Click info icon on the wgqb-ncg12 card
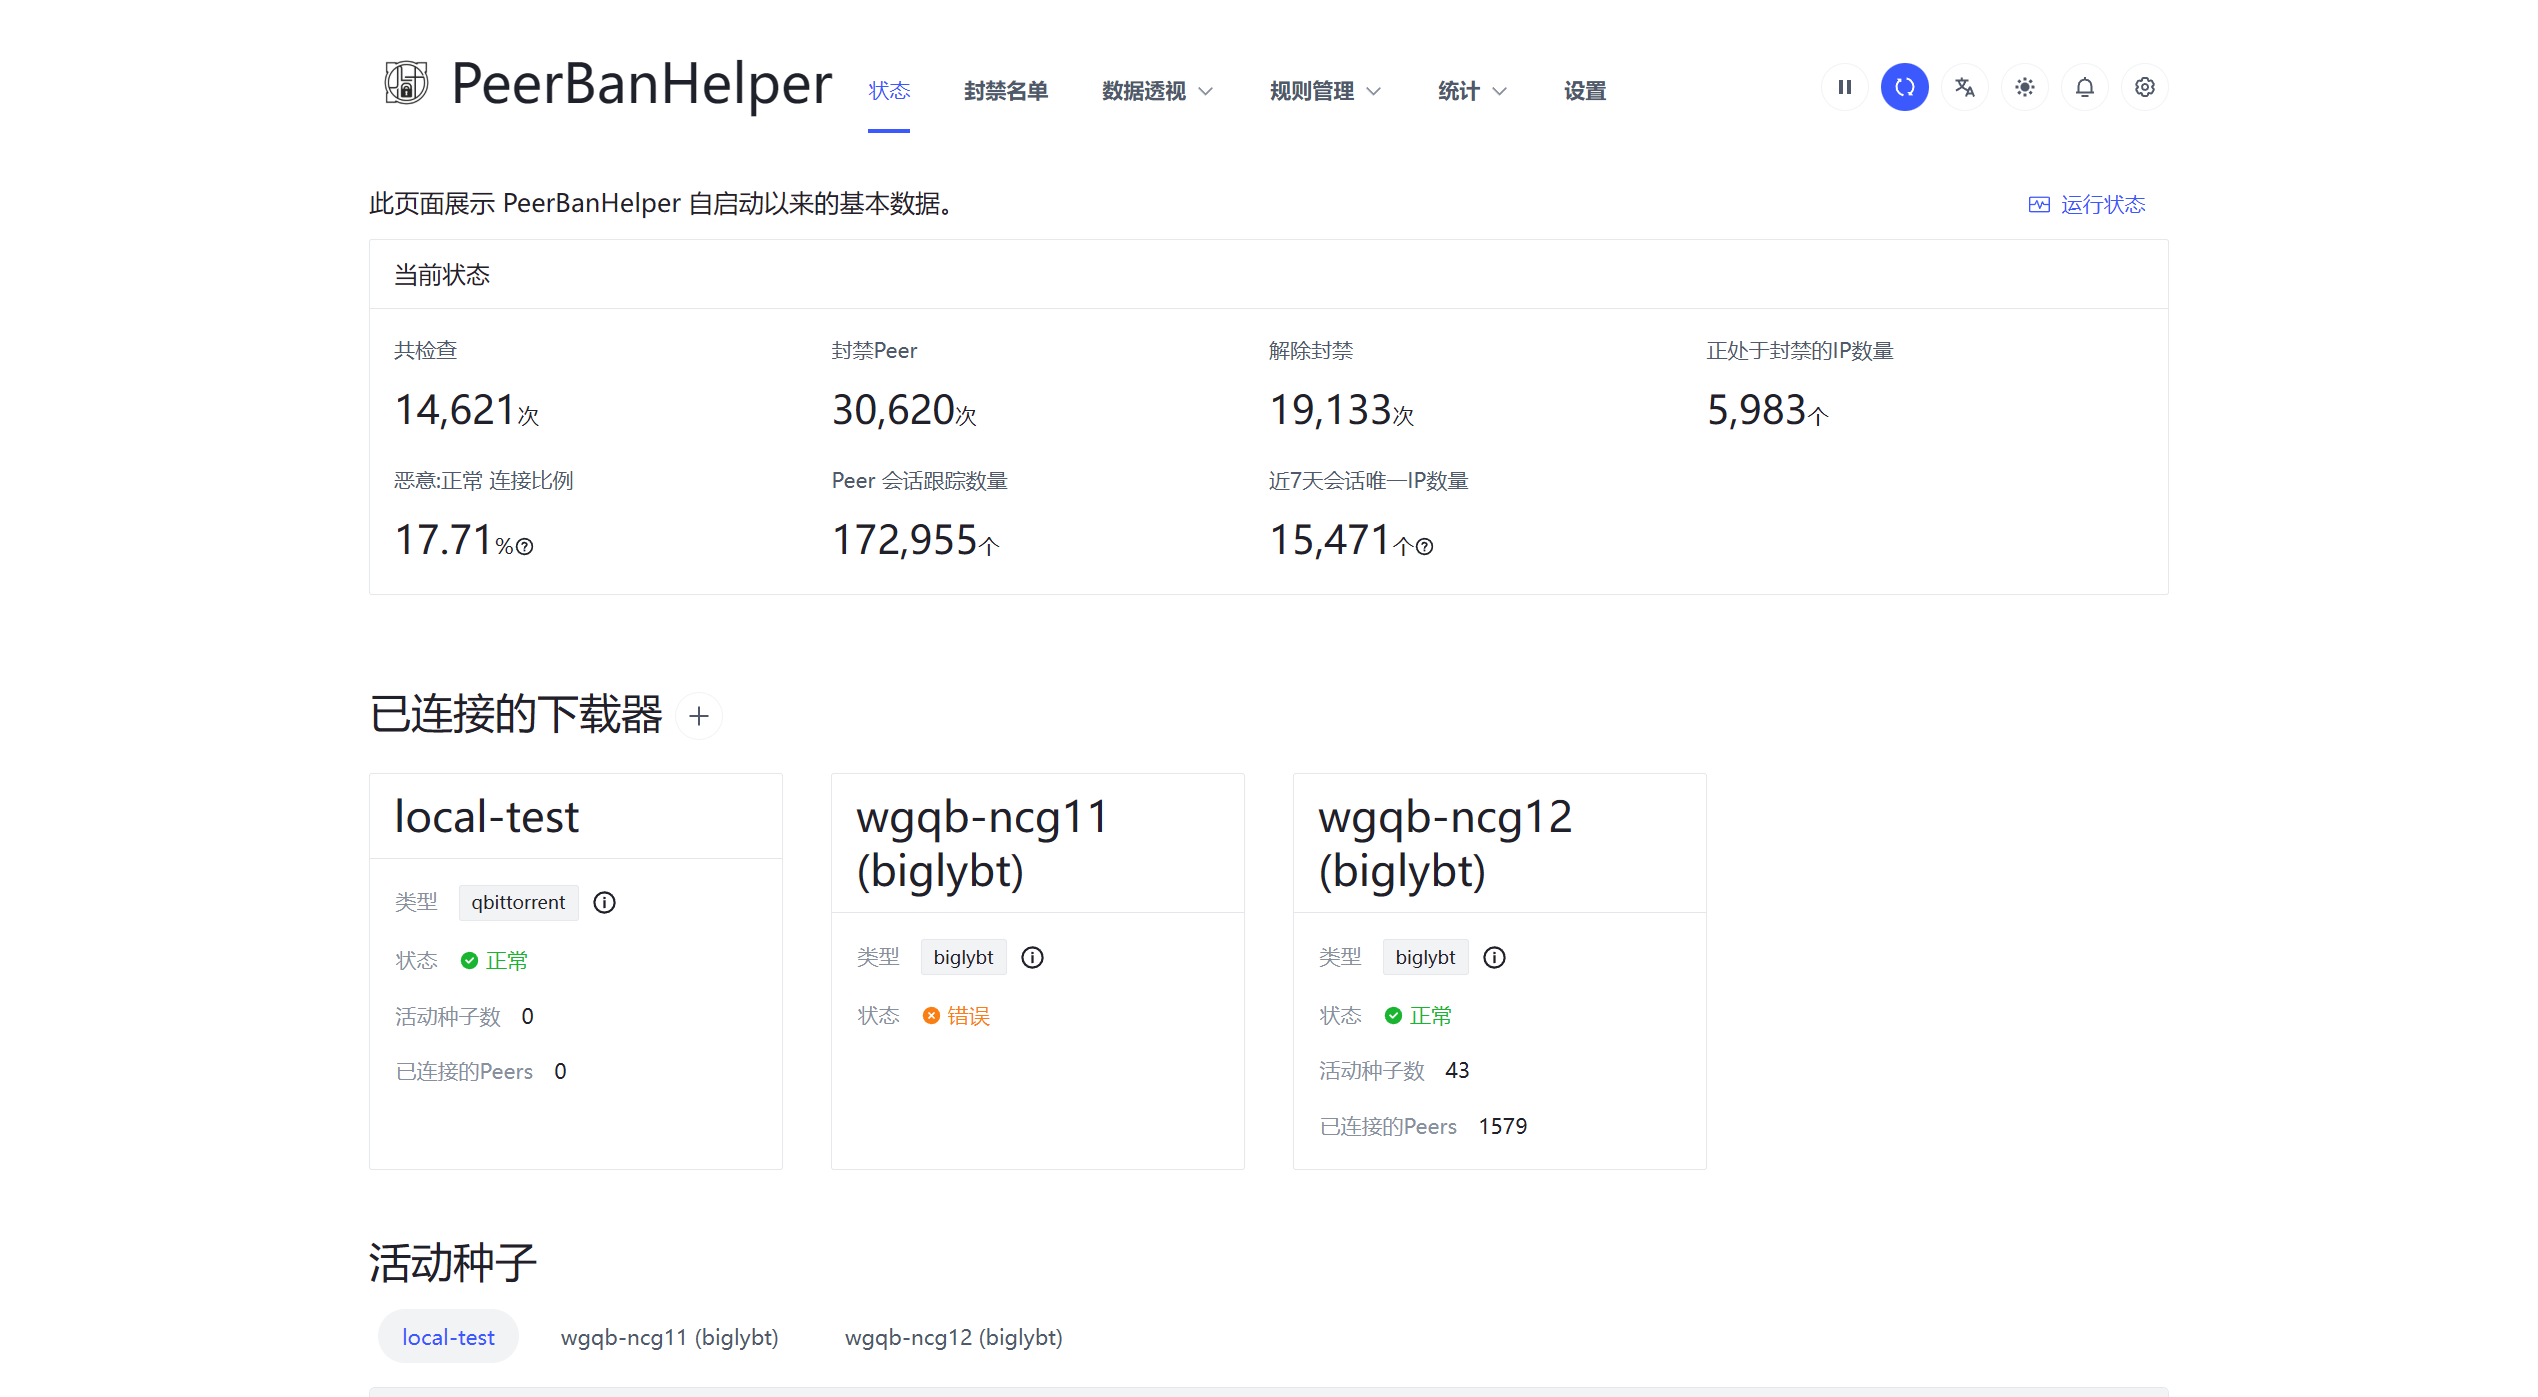 click(x=1494, y=958)
